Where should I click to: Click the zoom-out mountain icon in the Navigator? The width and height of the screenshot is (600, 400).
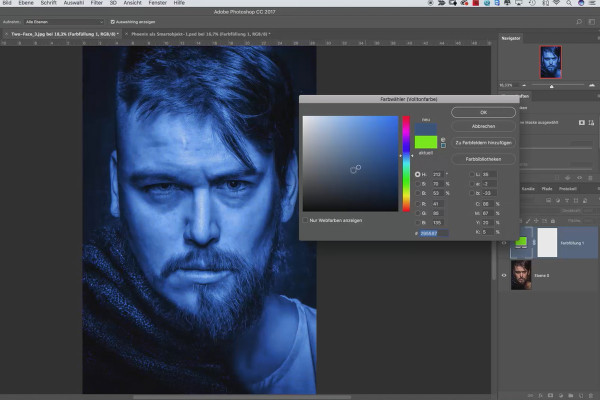pyautogui.click(x=524, y=85)
